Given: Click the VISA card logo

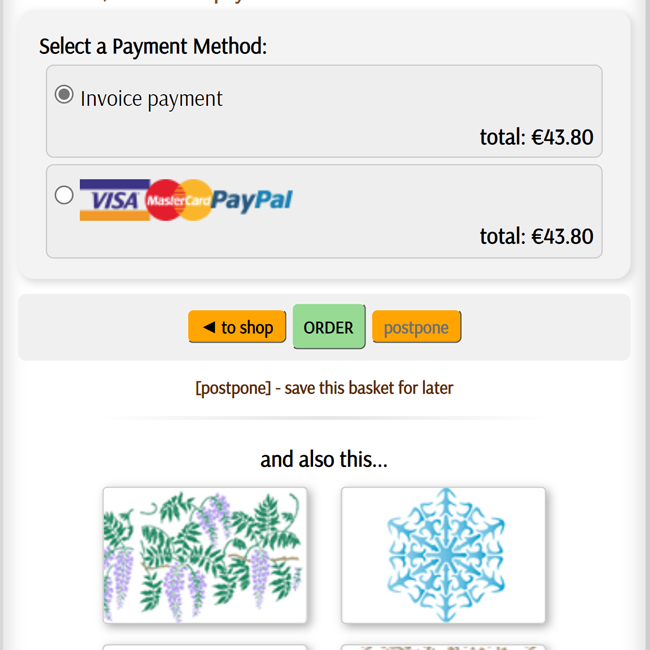Looking at the screenshot, I should 111,200.
